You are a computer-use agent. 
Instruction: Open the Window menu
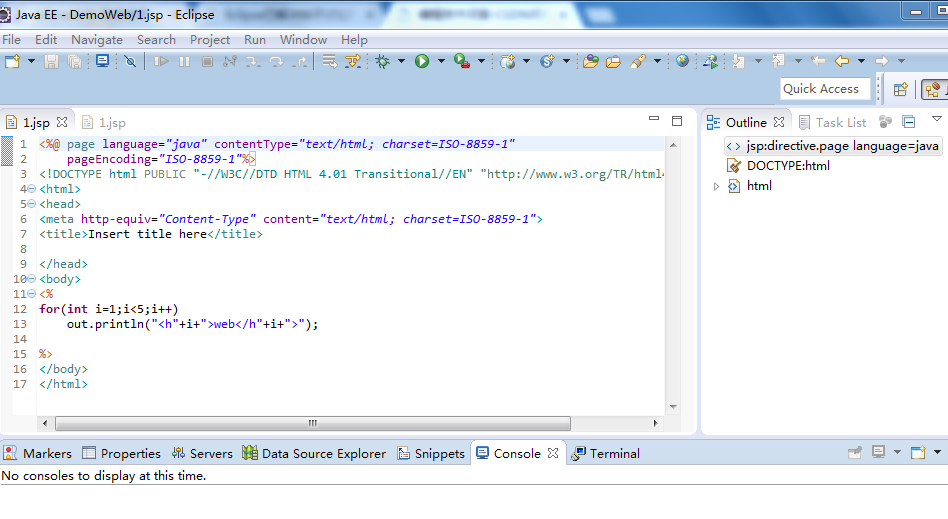click(303, 40)
